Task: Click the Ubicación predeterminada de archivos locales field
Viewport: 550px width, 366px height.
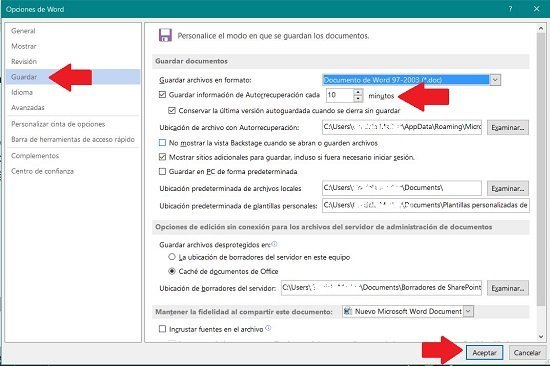Action: click(x=402, y=188)
